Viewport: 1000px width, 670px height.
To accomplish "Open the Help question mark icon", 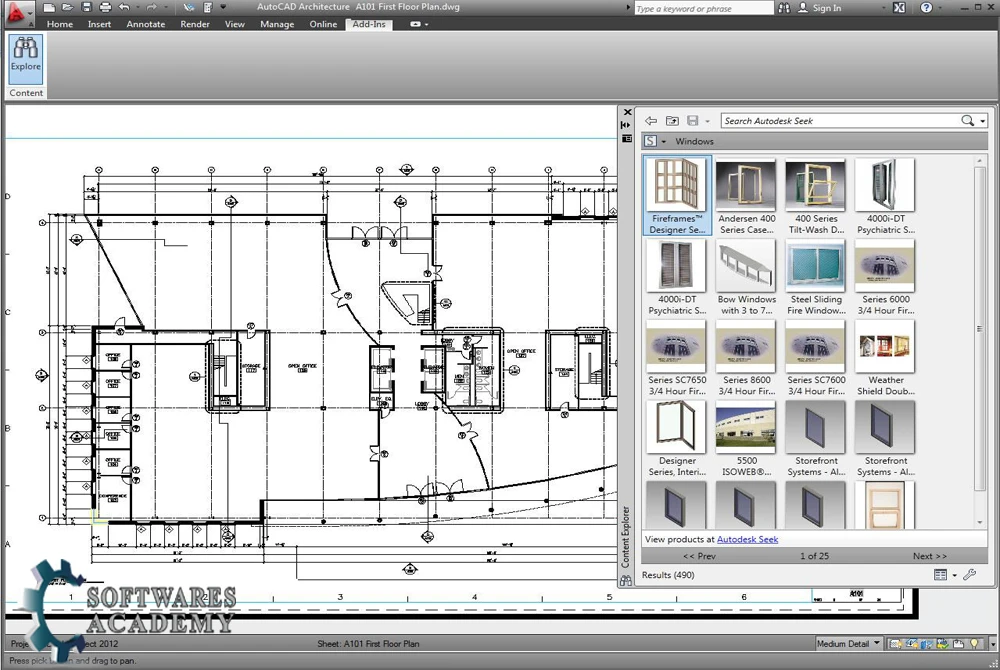I will [927, 8].
